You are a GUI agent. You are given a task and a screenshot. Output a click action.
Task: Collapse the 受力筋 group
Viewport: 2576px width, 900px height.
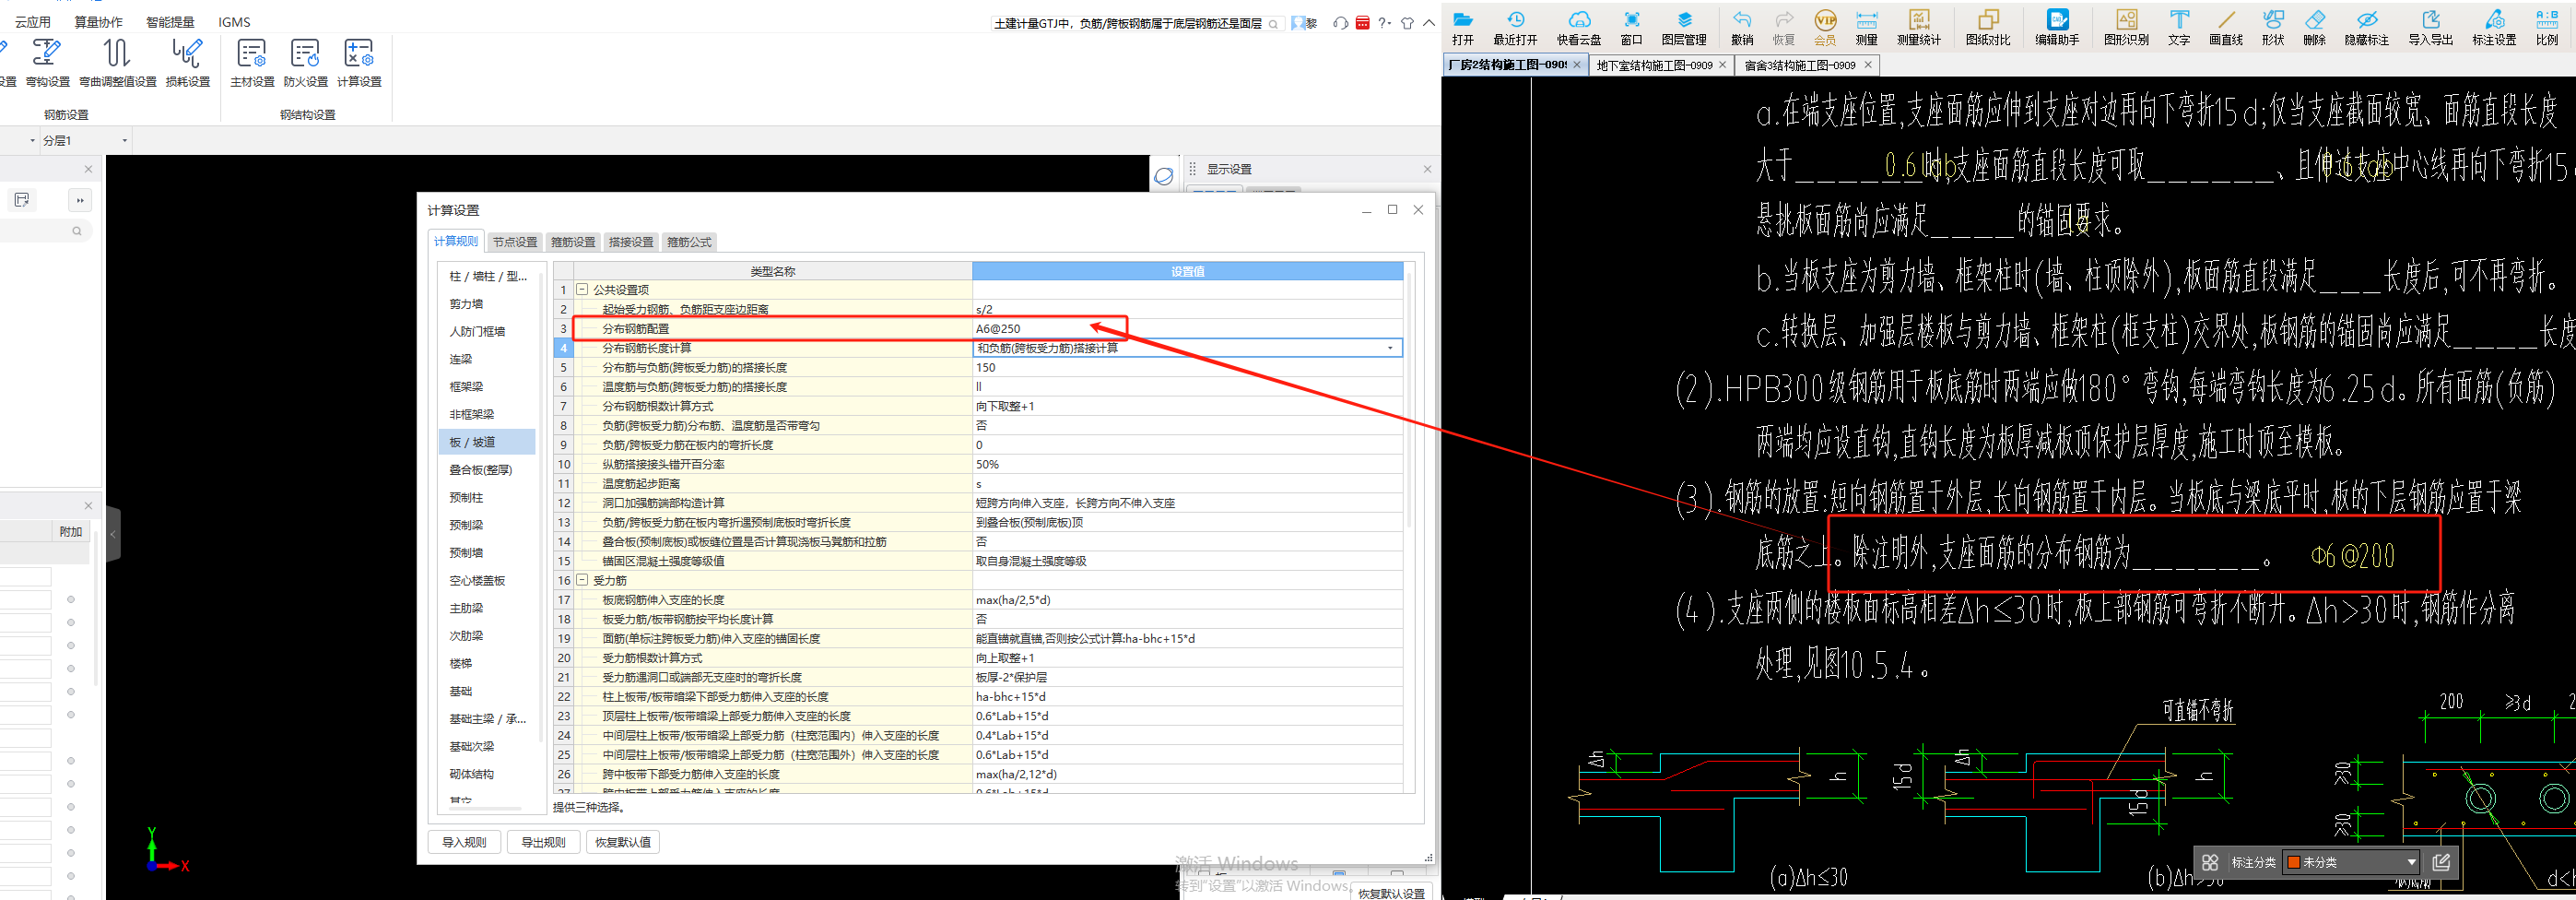pyautogui.click(x=582, y=580)
